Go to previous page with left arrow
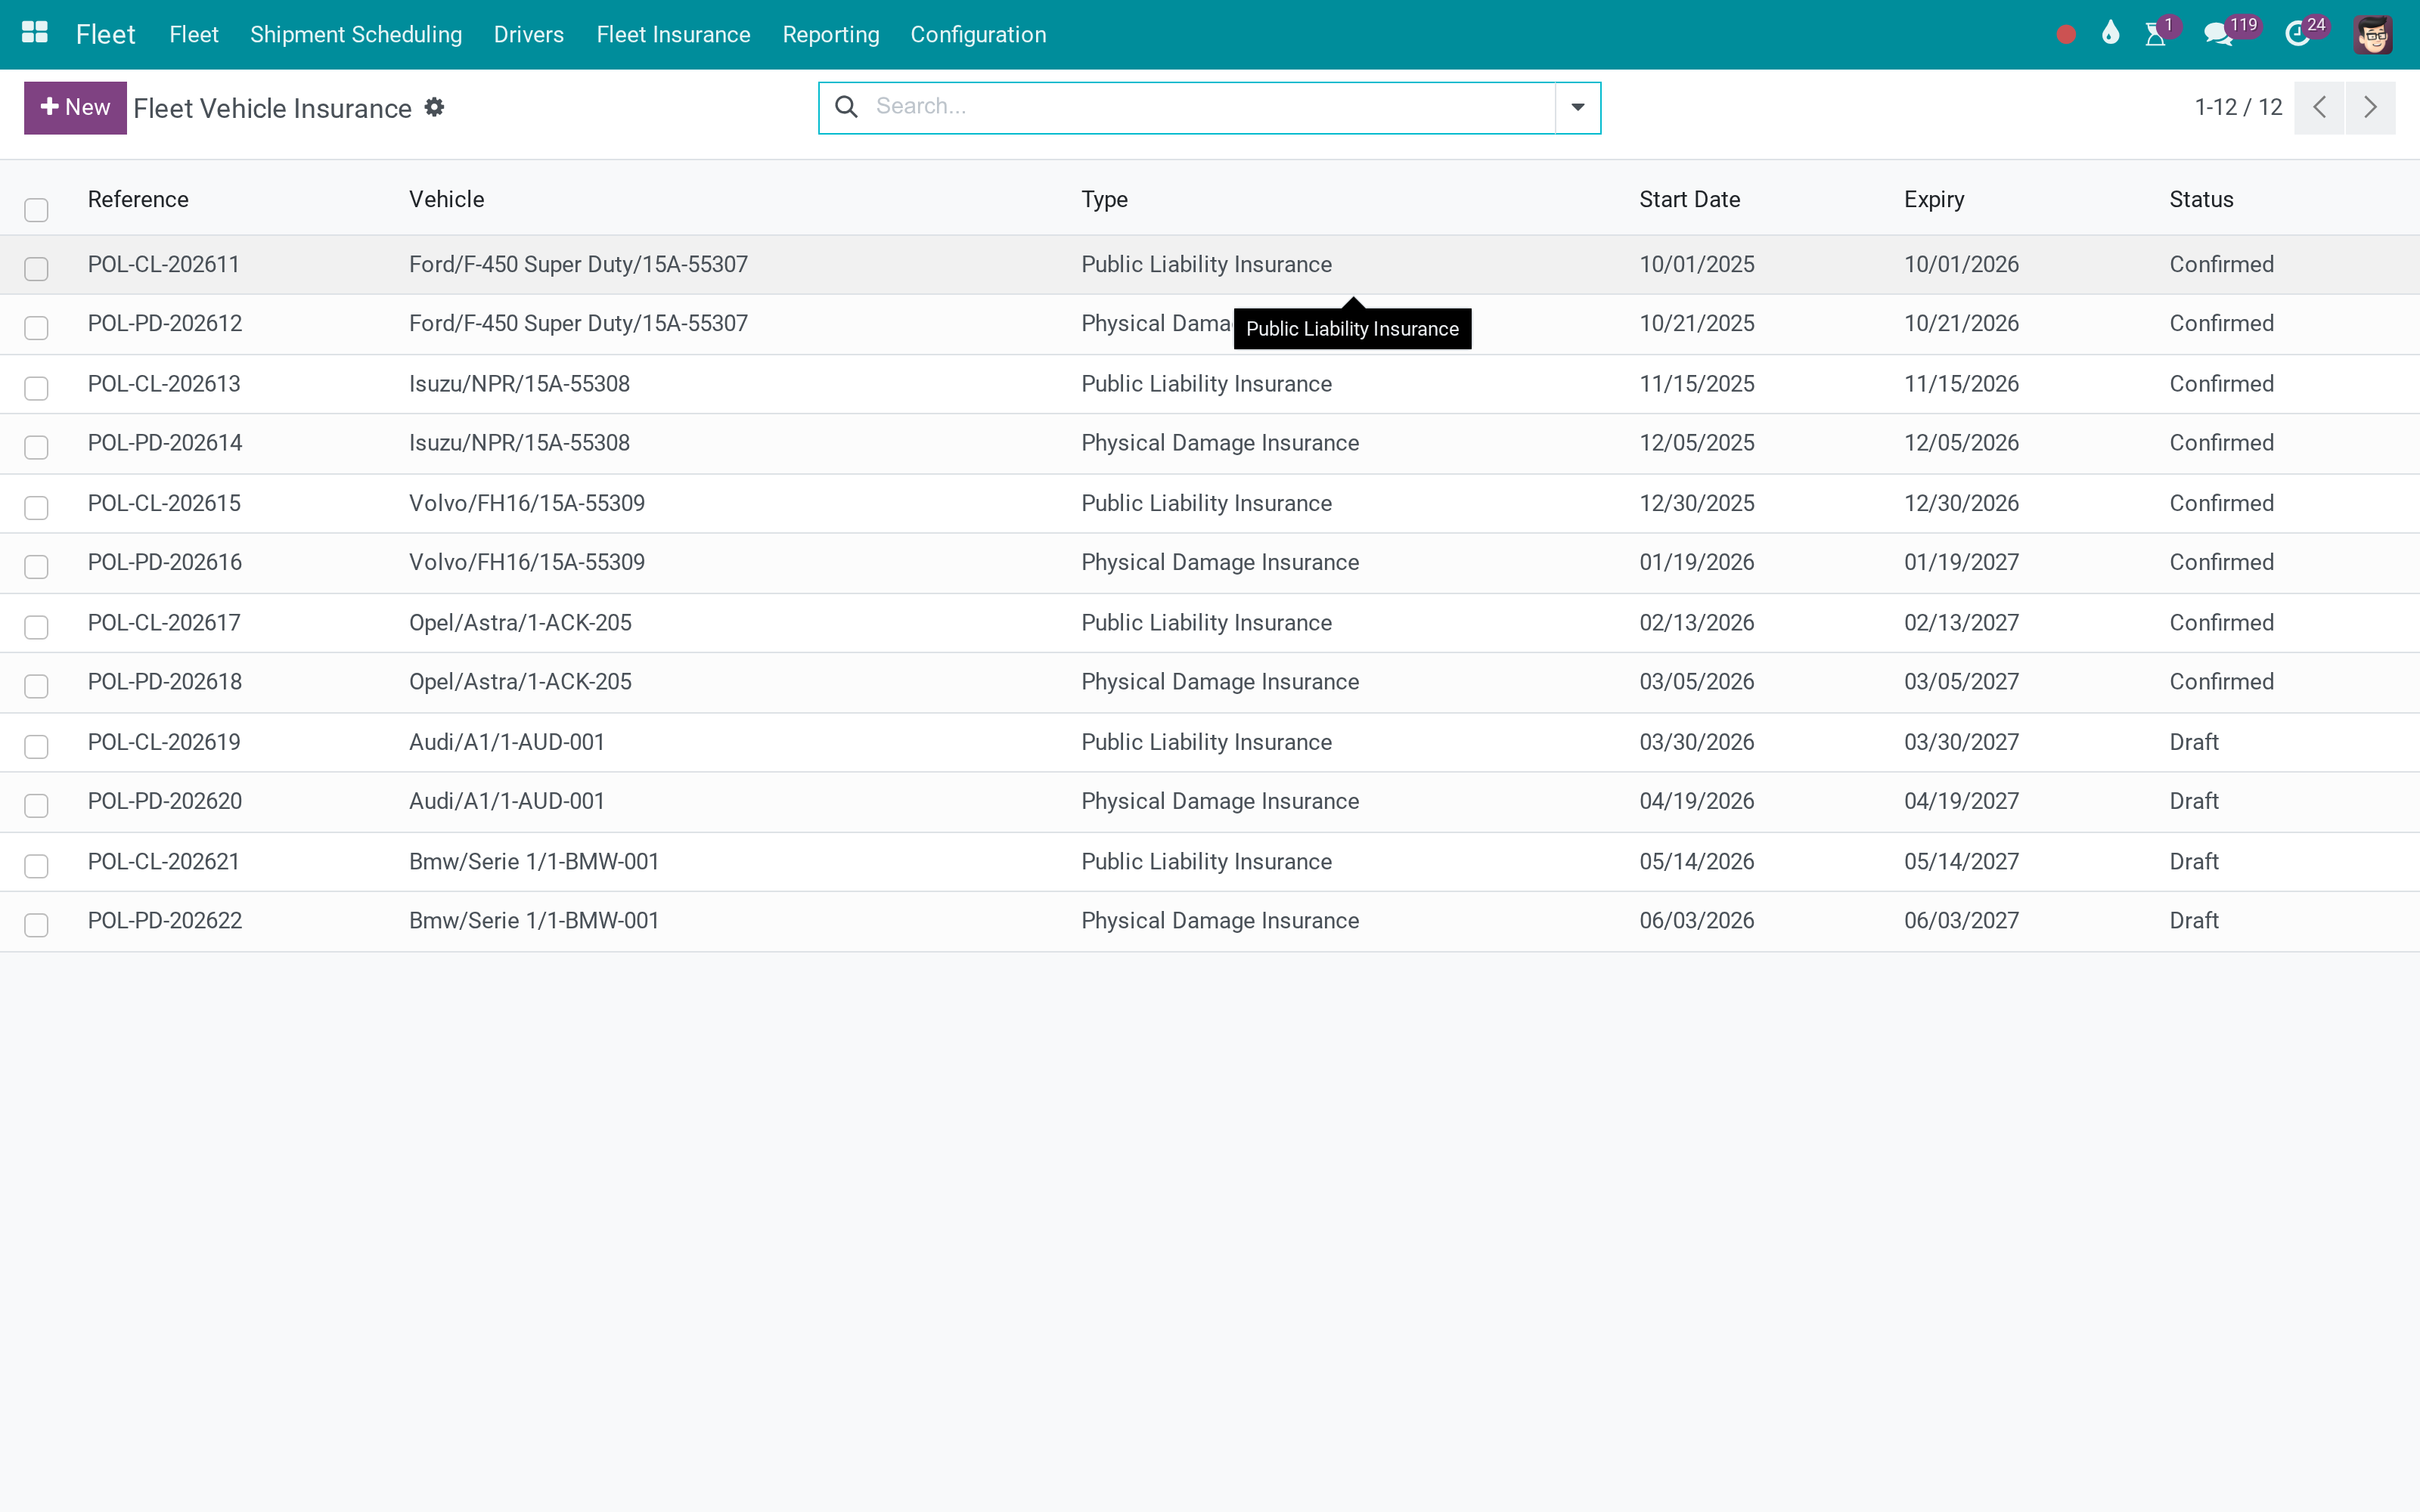The image size is (2420, 1512). coord(2319,107)
